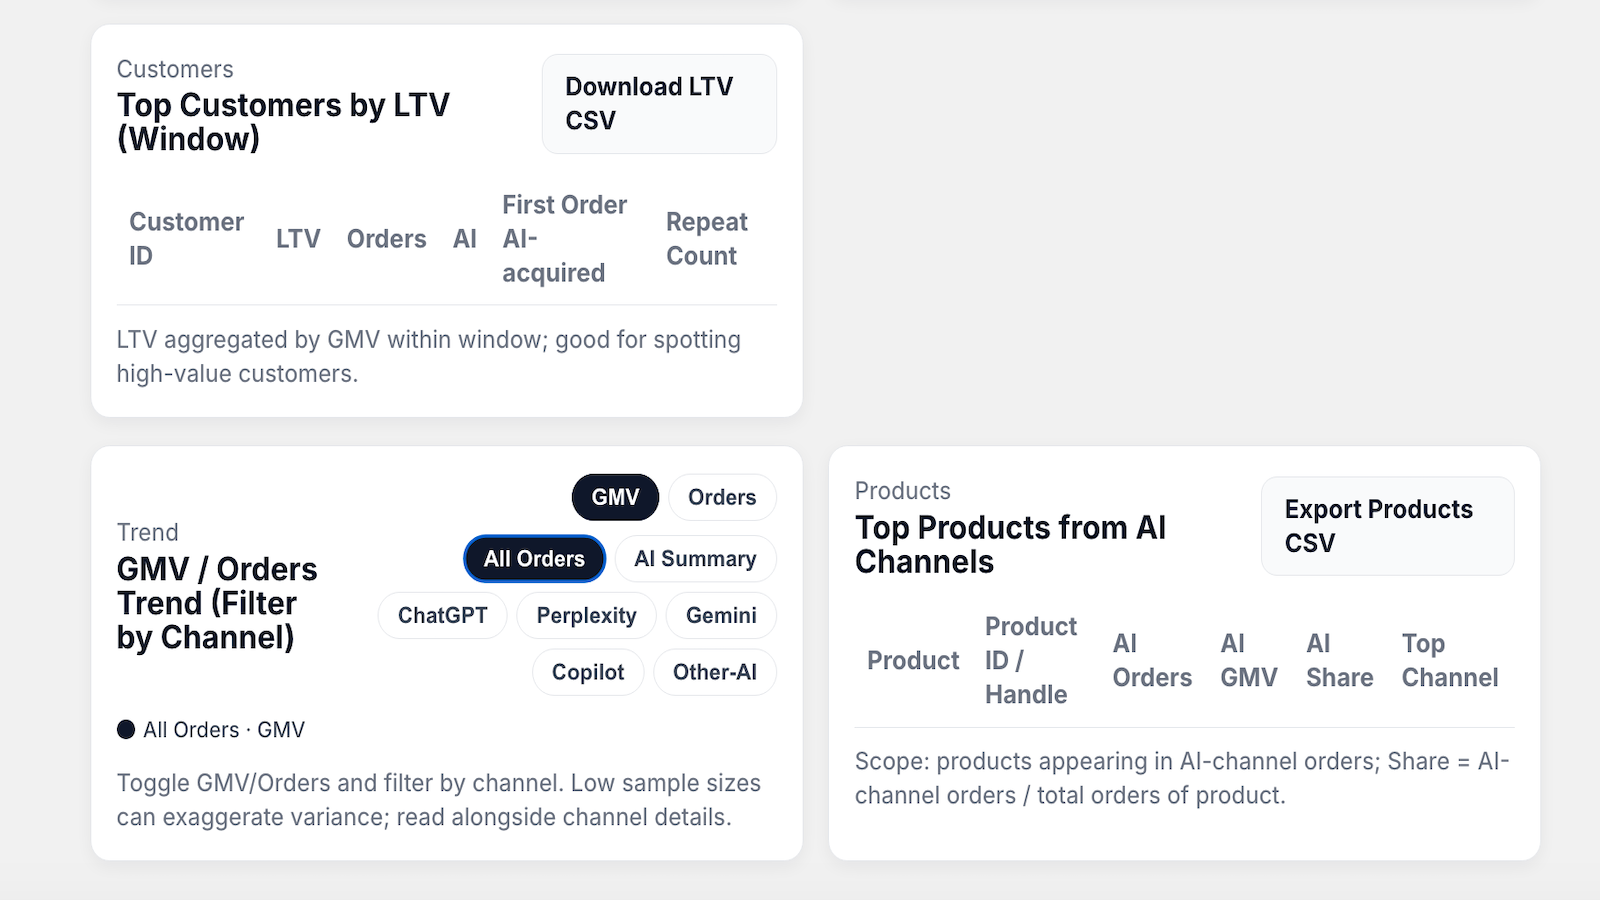
Task: Sort products by AI GMV header
Action: tap(1249, 660)
